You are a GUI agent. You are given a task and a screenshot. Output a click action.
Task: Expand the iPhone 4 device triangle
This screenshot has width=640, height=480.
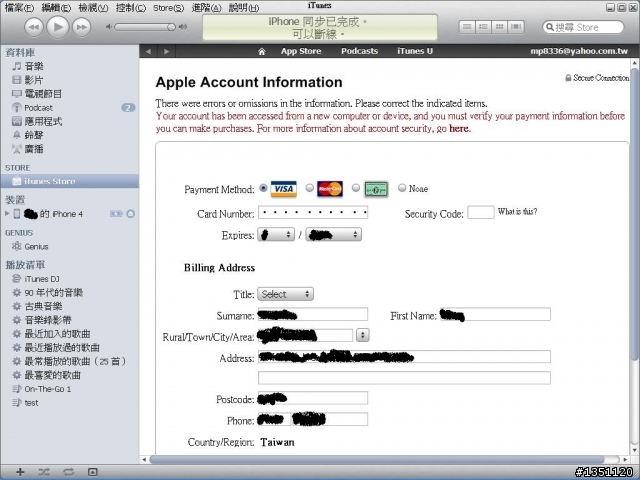click(x=7, y=213)
